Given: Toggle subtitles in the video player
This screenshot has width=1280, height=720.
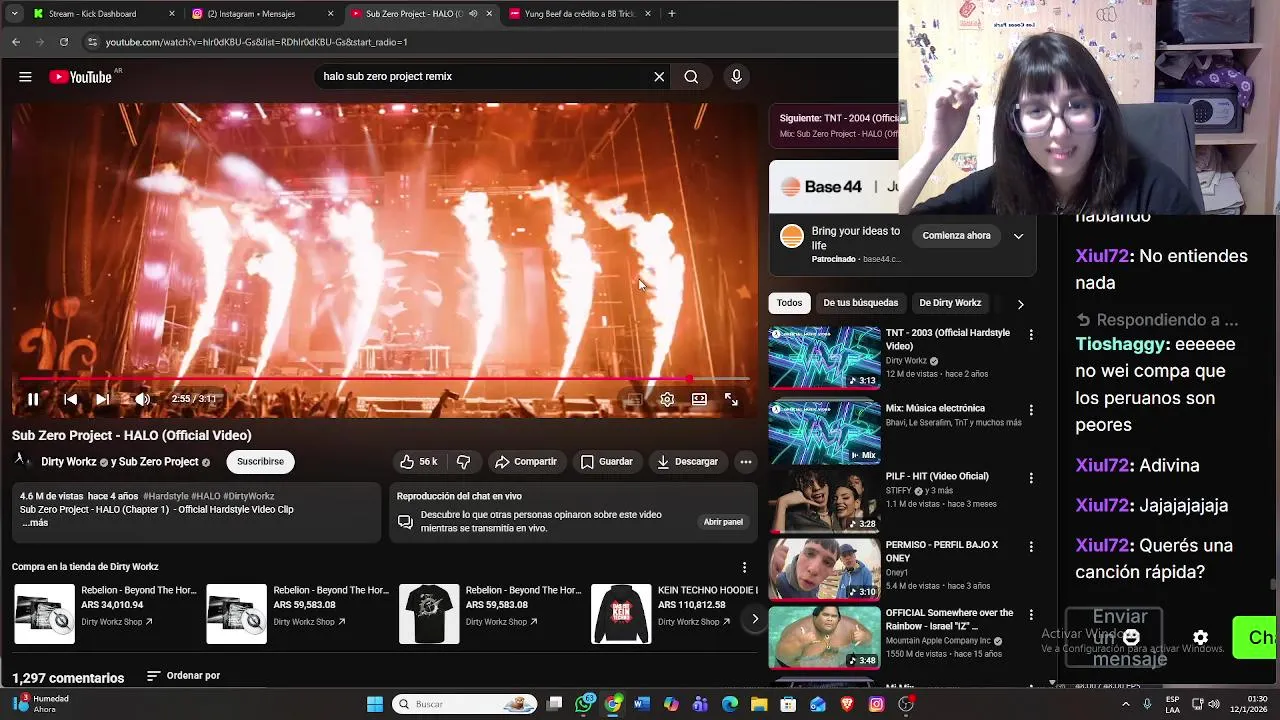Looking at the screenshot, I should coord(633,399).
